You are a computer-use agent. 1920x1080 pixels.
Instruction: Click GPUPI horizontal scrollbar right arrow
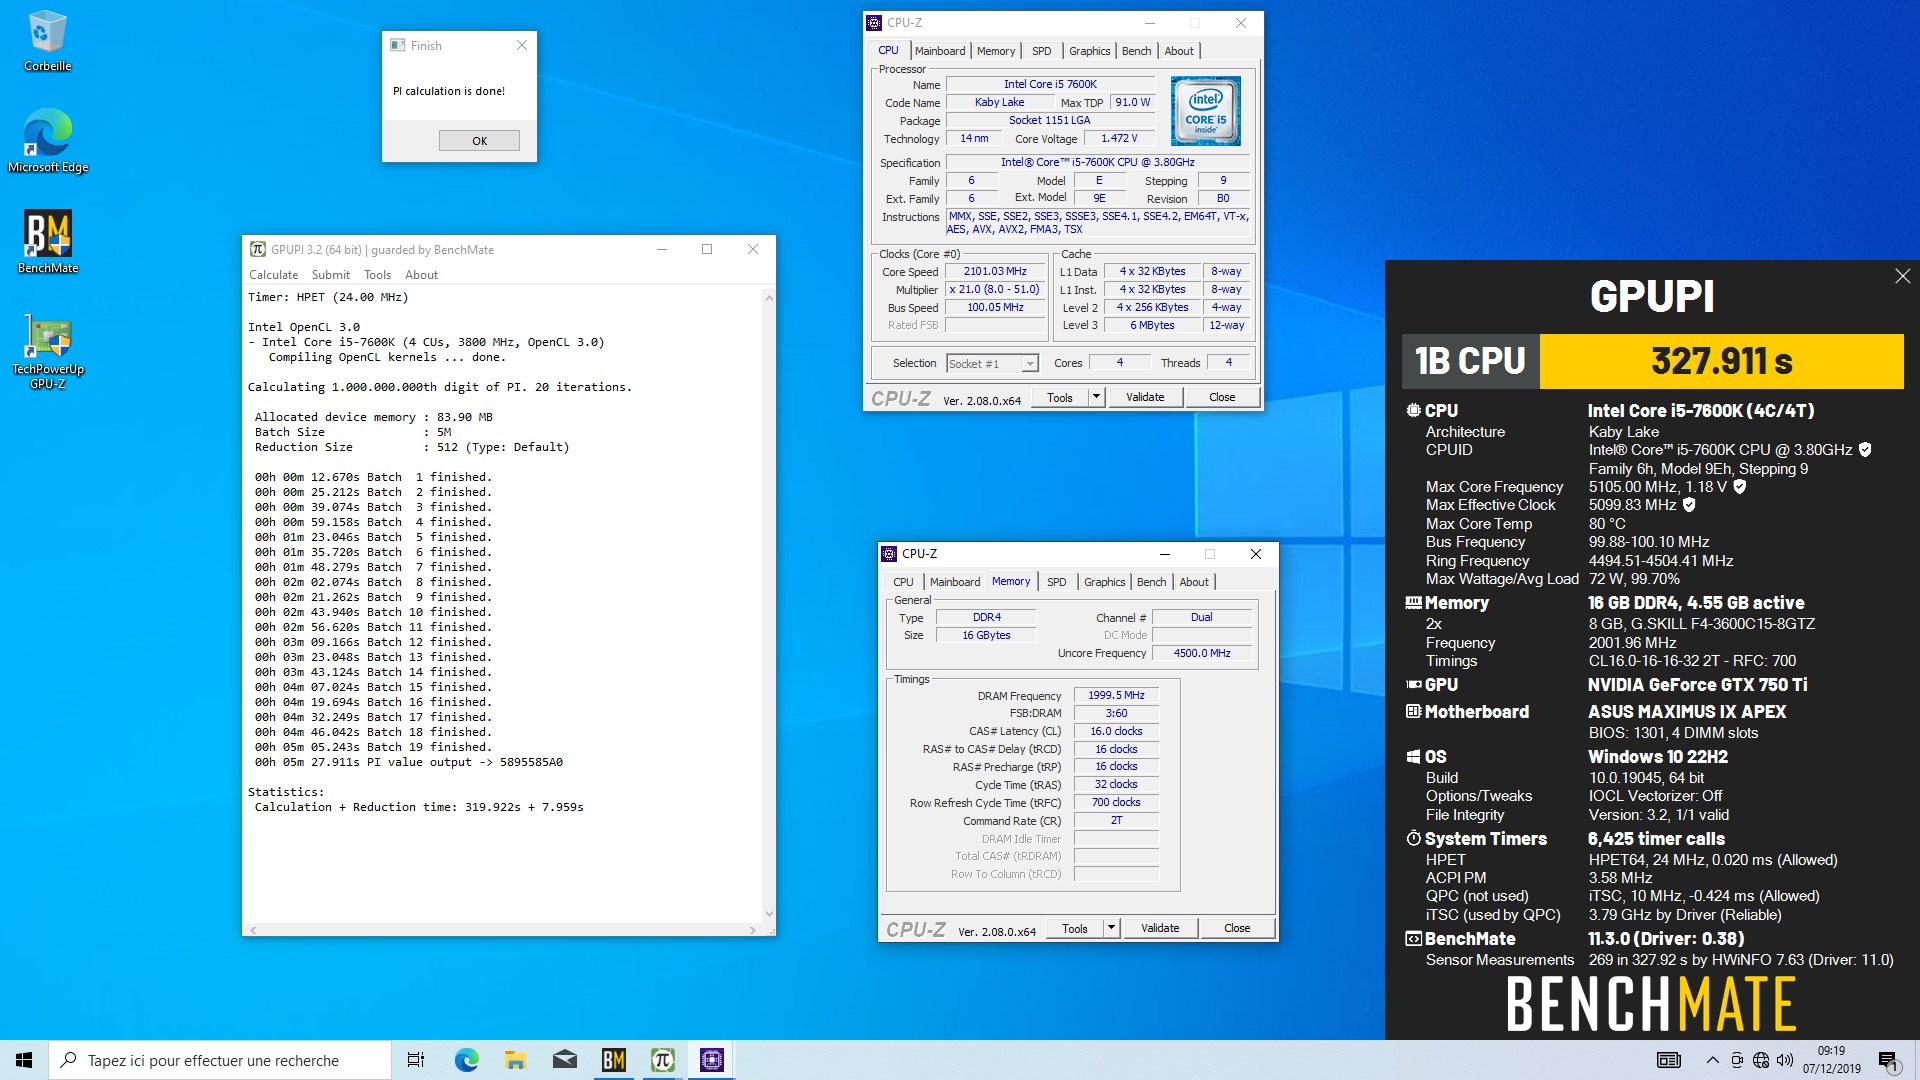point(753,930)
